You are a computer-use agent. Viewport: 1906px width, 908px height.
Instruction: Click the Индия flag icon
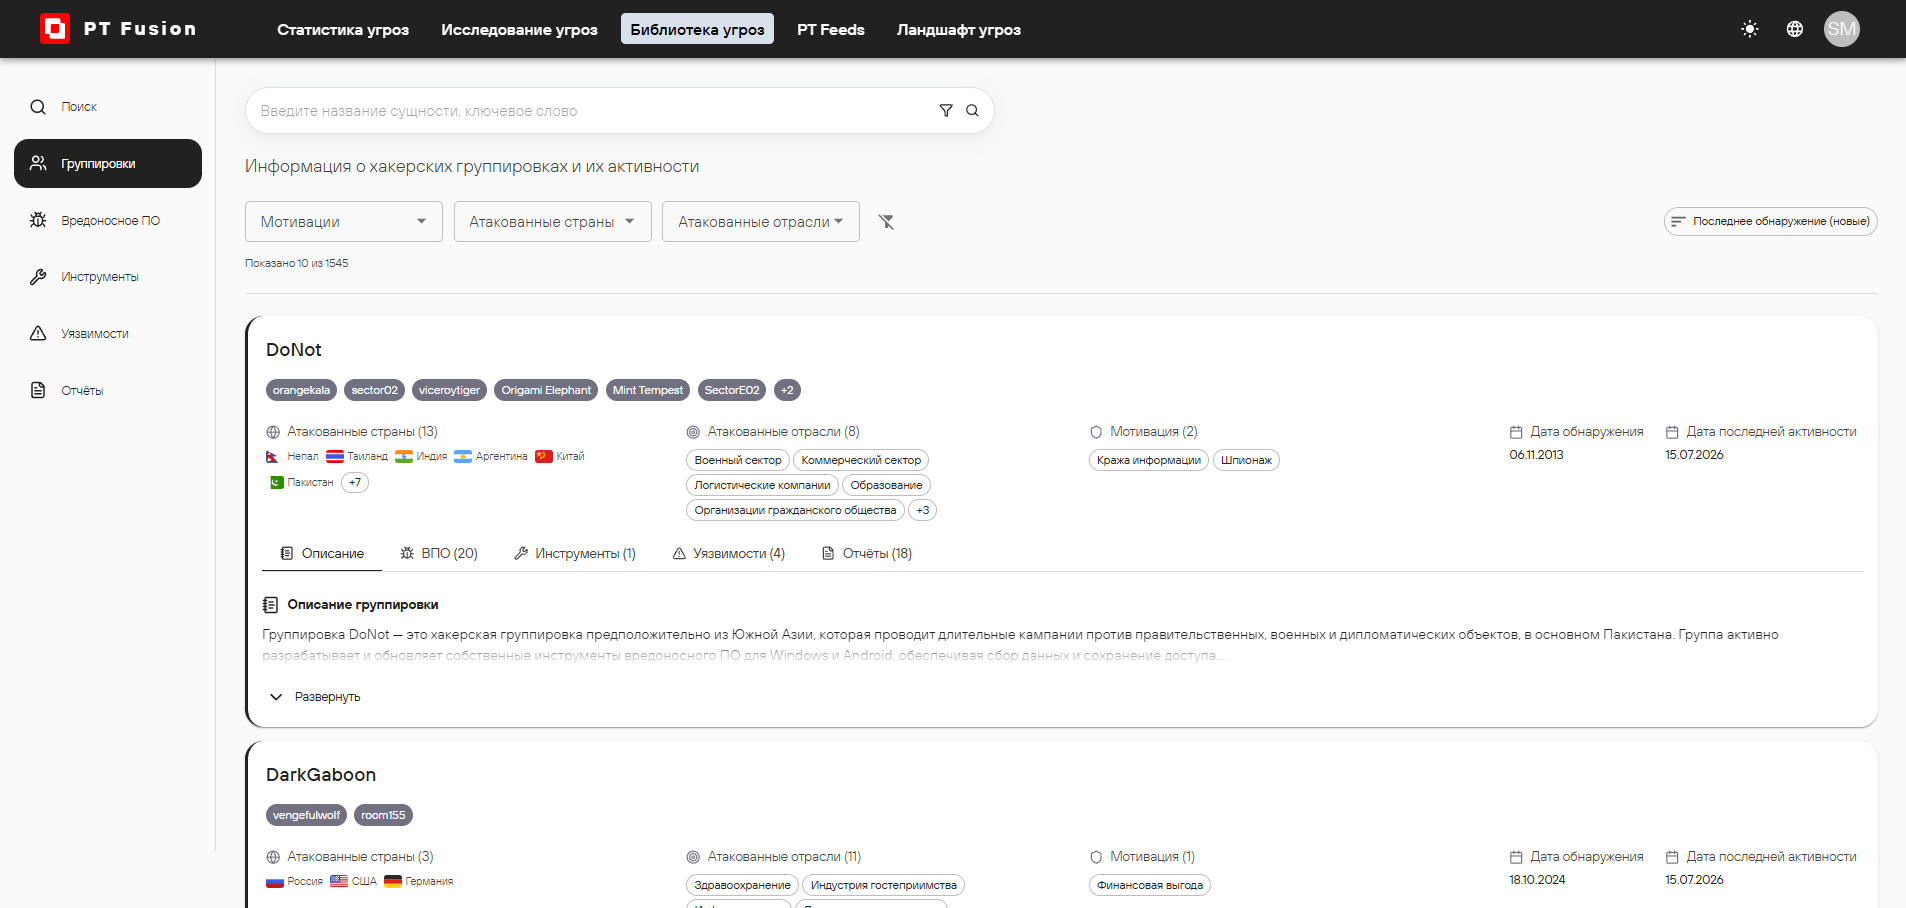pyautogui.click(x=404, y=457)
